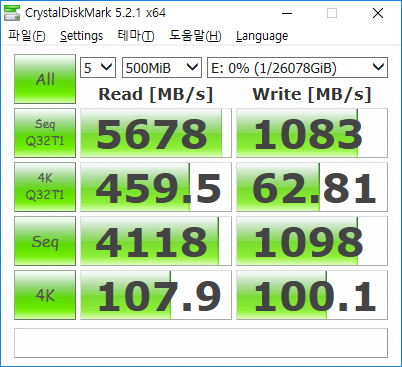402x367 pixels.
Task: Minimize the CrystalDiskMark window
Action: coord(287,13)
